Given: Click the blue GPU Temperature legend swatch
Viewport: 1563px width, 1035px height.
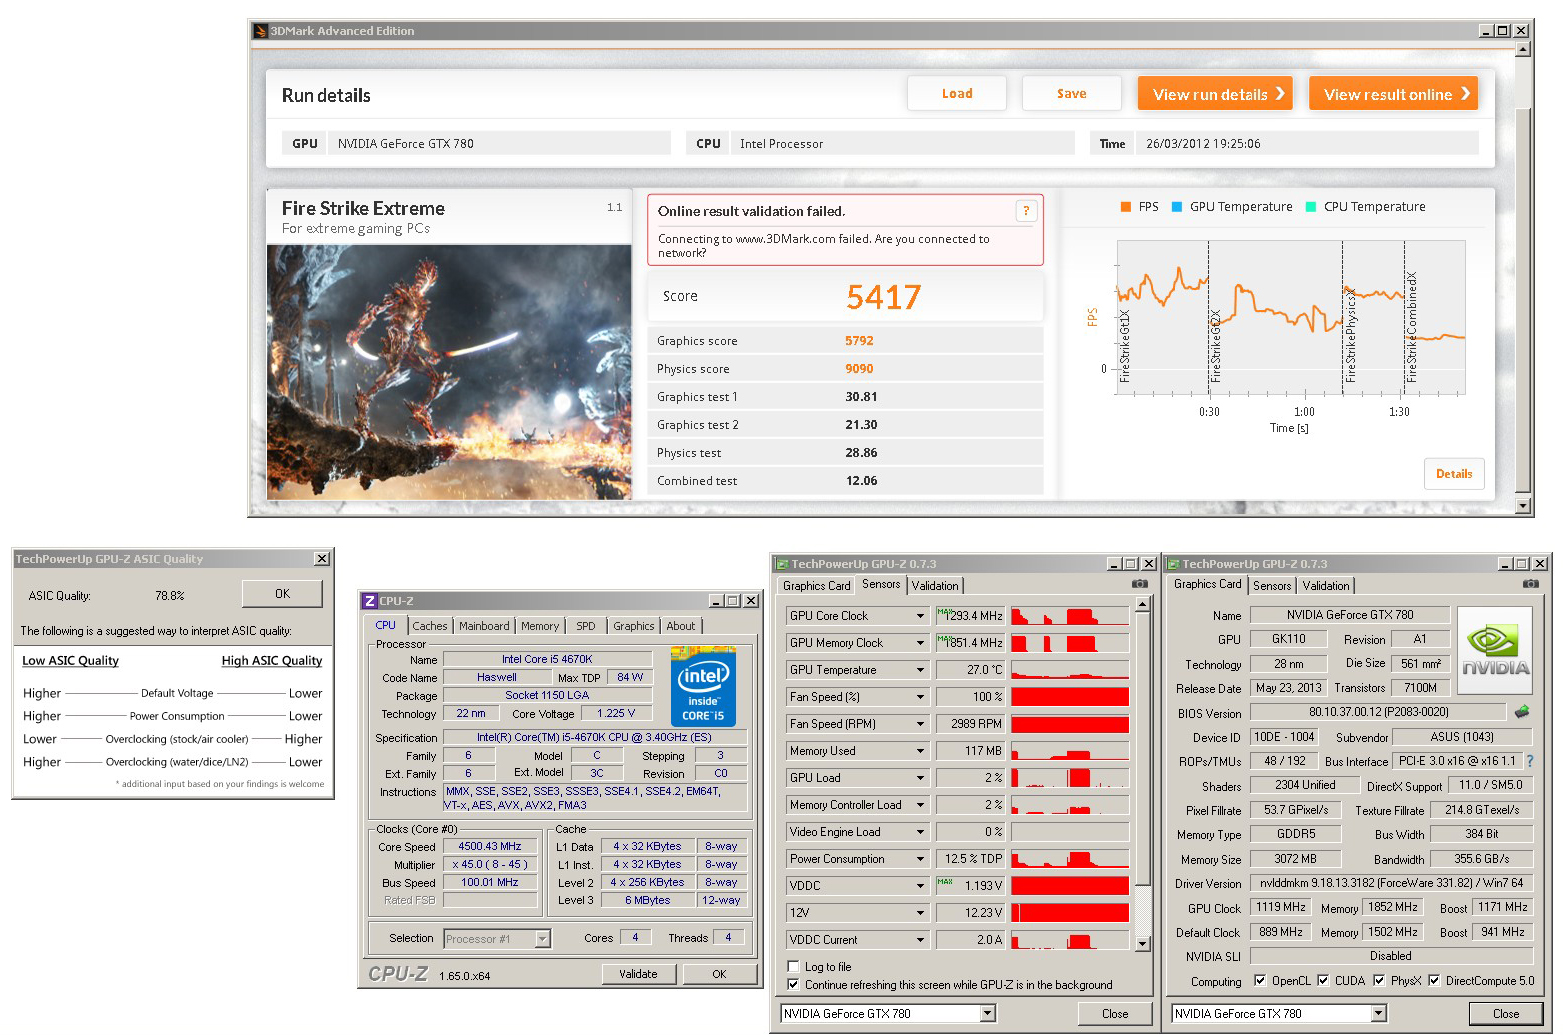Looking at the screenshot, I should pos(1177,207).
